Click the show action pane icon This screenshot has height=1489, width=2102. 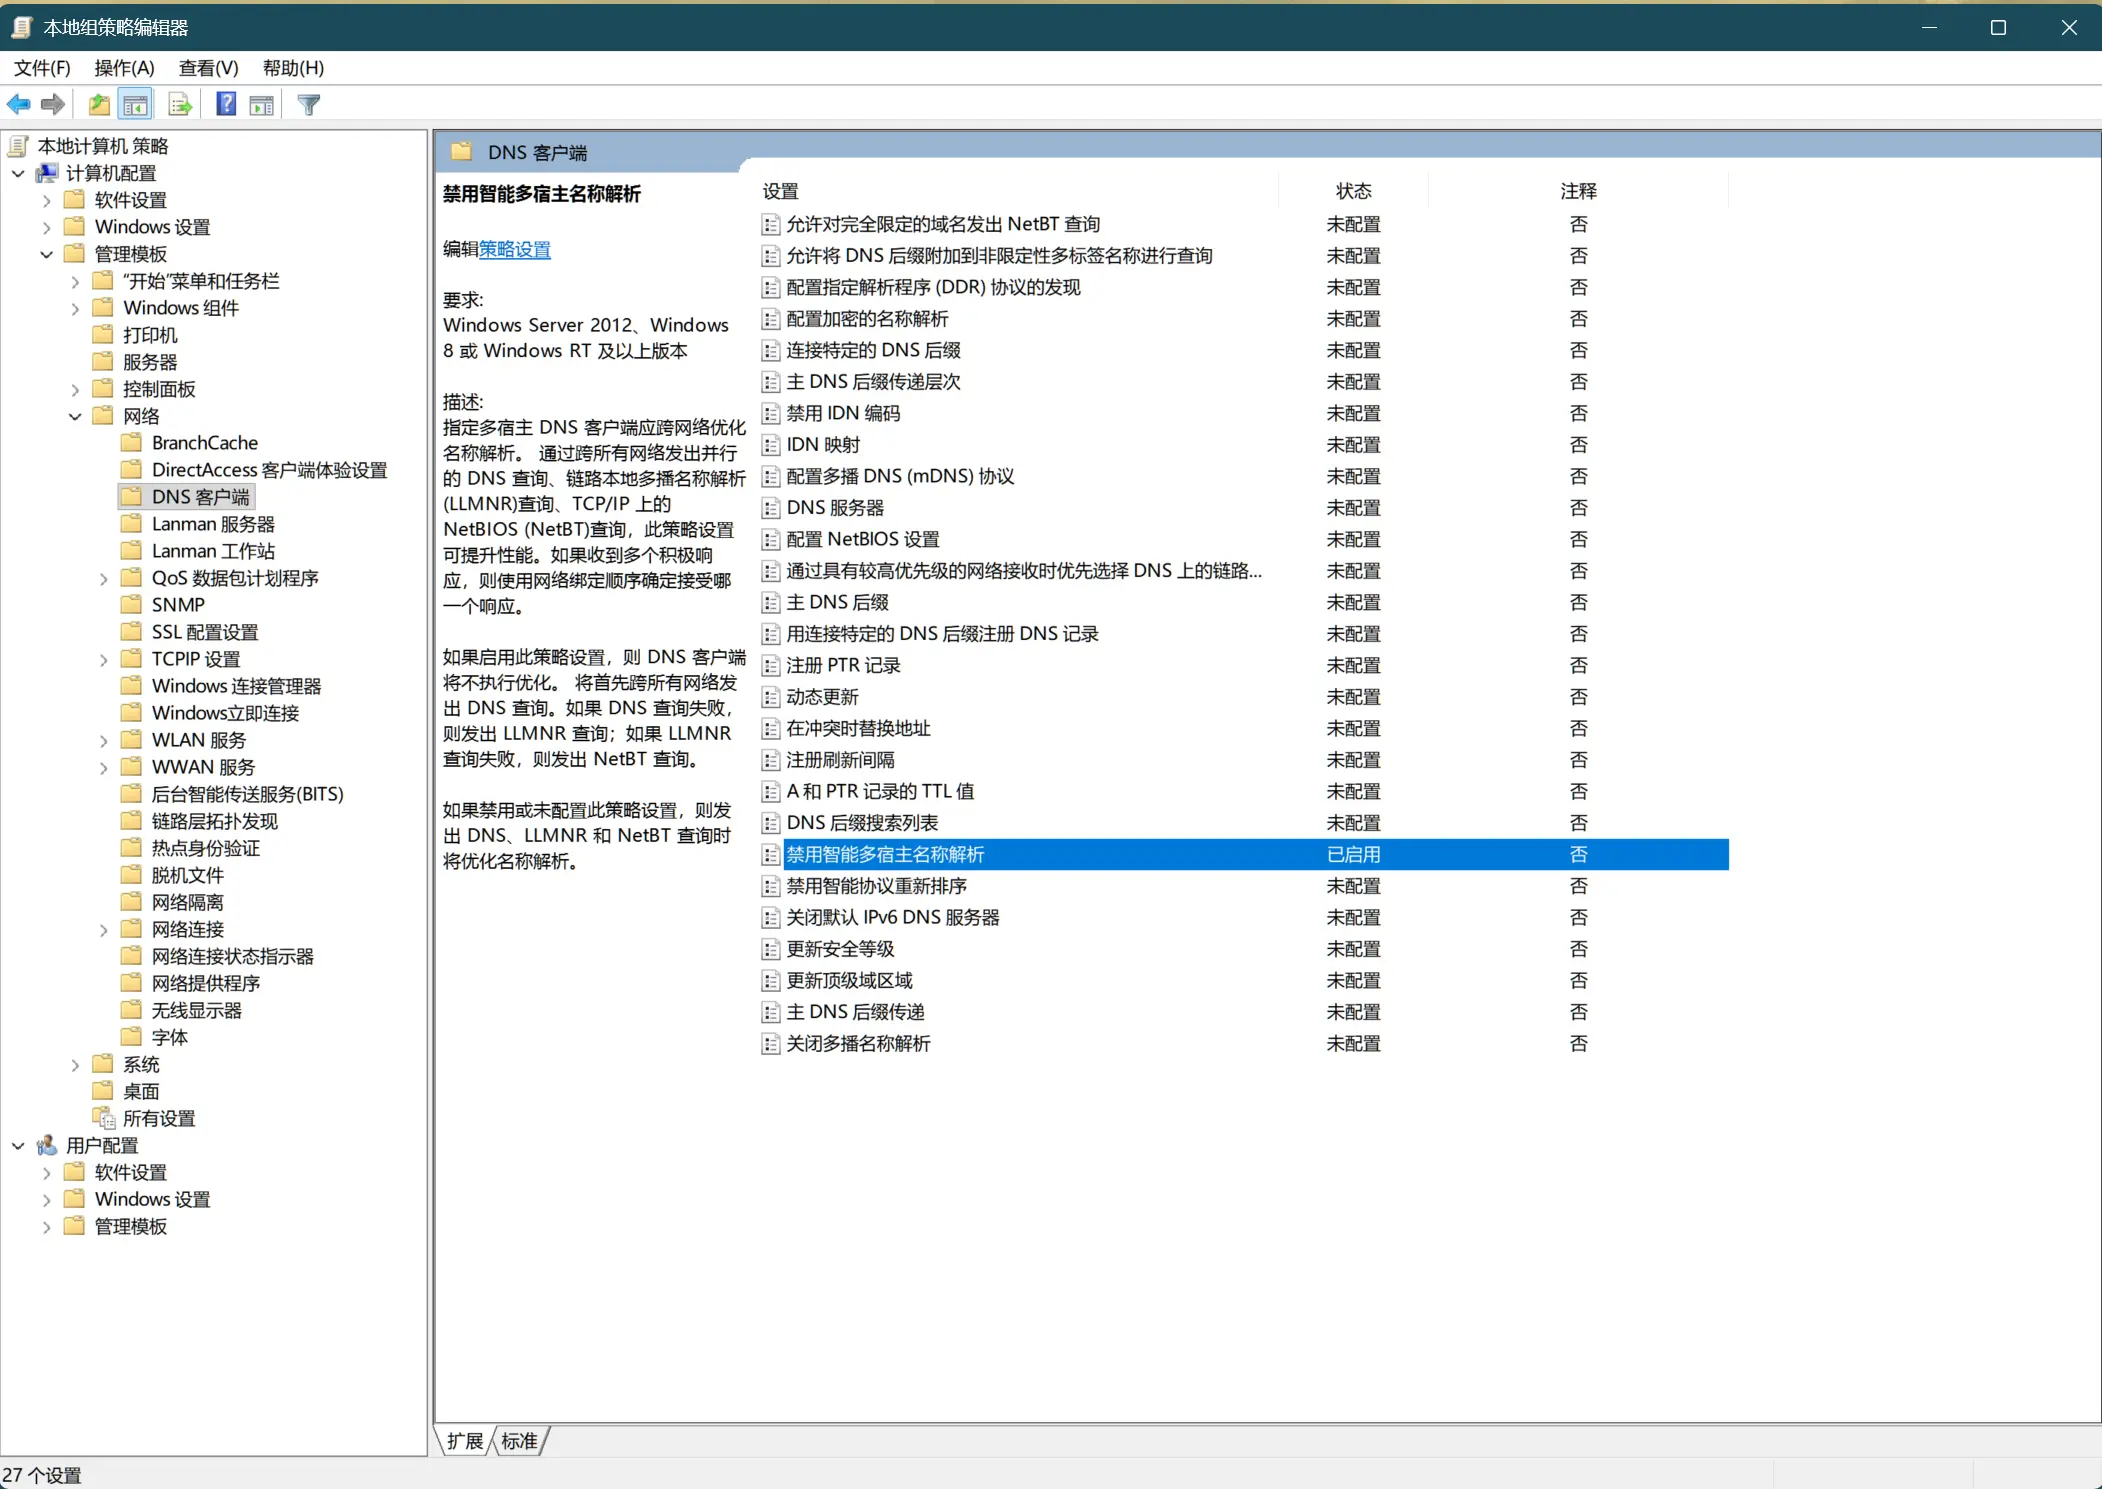(260, 104)
